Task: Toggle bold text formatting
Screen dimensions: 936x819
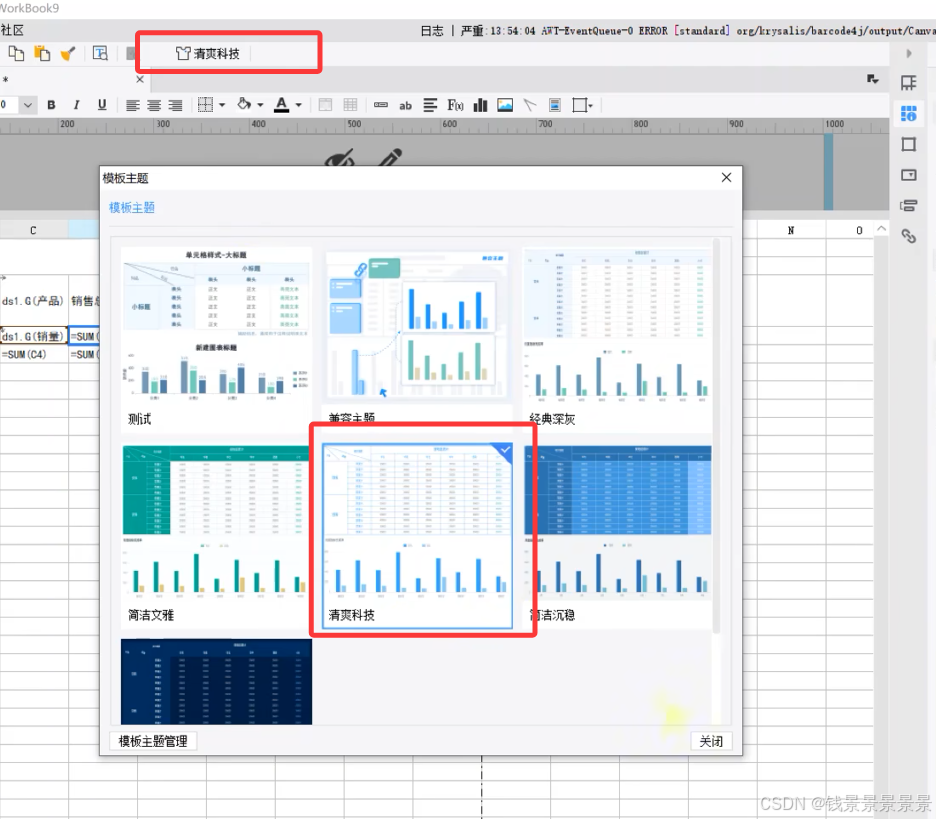Action: tap(51, 105)
